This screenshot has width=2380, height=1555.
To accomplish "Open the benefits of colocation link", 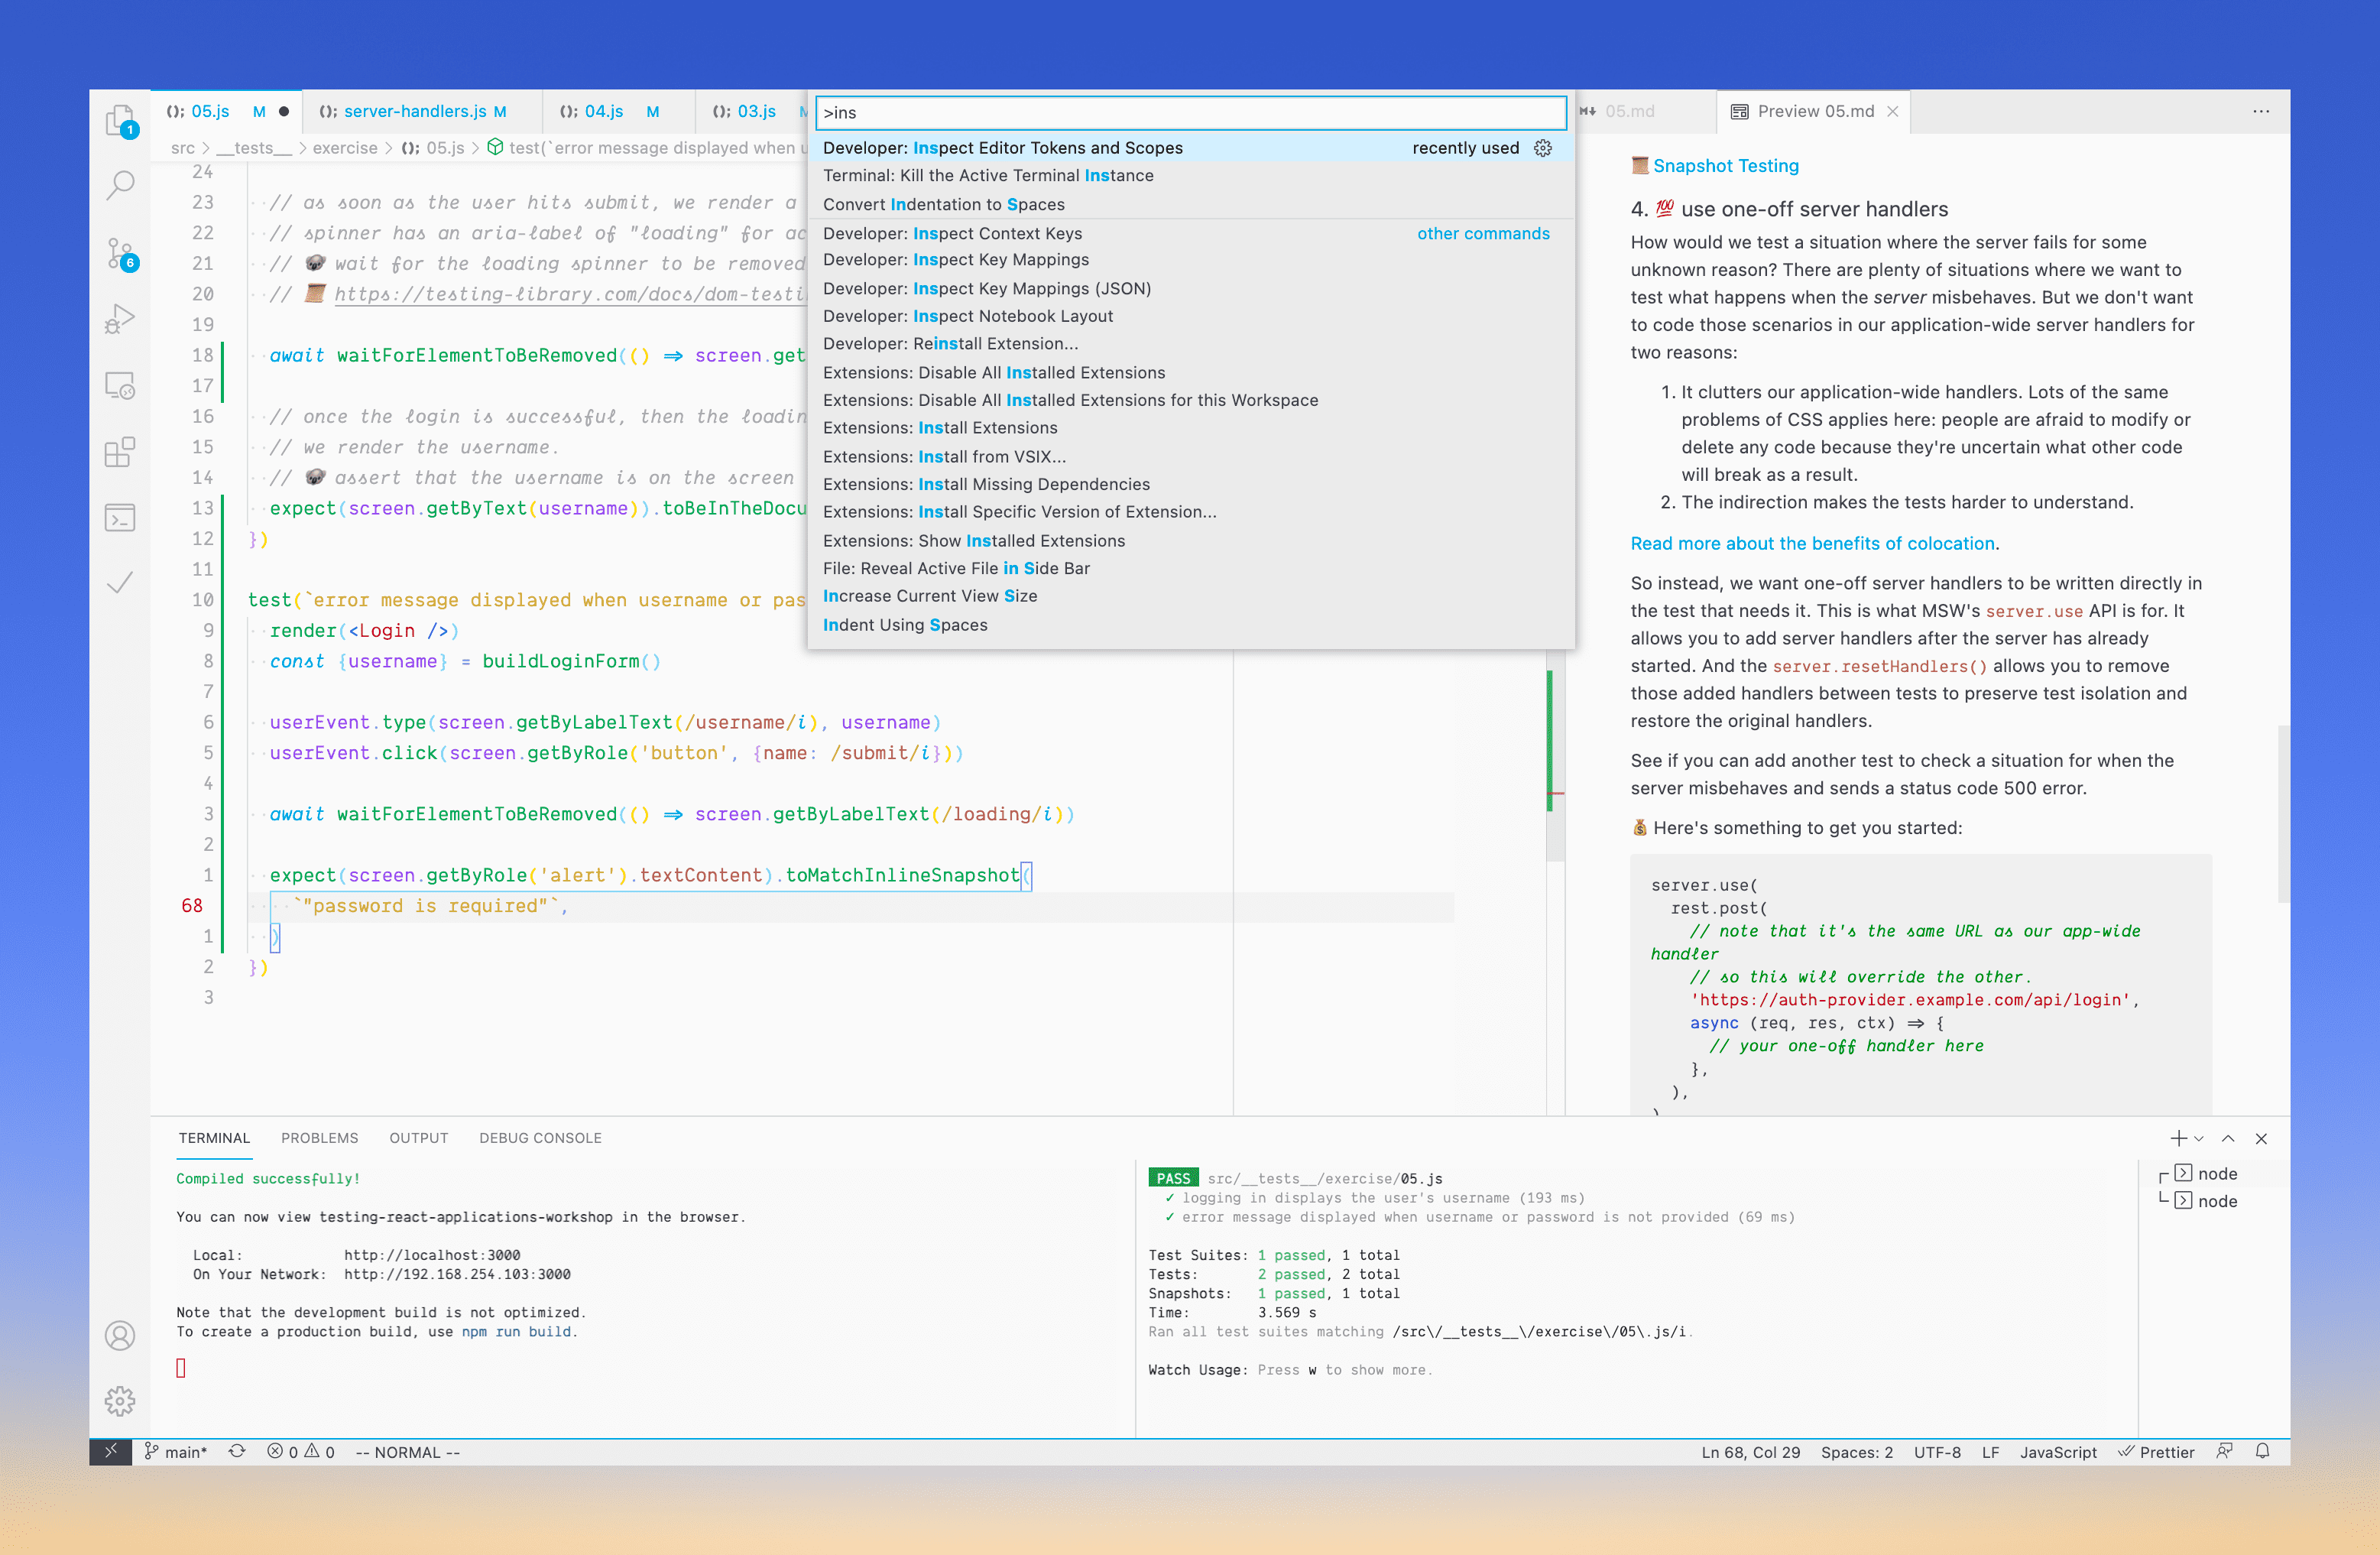I will coord(1812,543).
